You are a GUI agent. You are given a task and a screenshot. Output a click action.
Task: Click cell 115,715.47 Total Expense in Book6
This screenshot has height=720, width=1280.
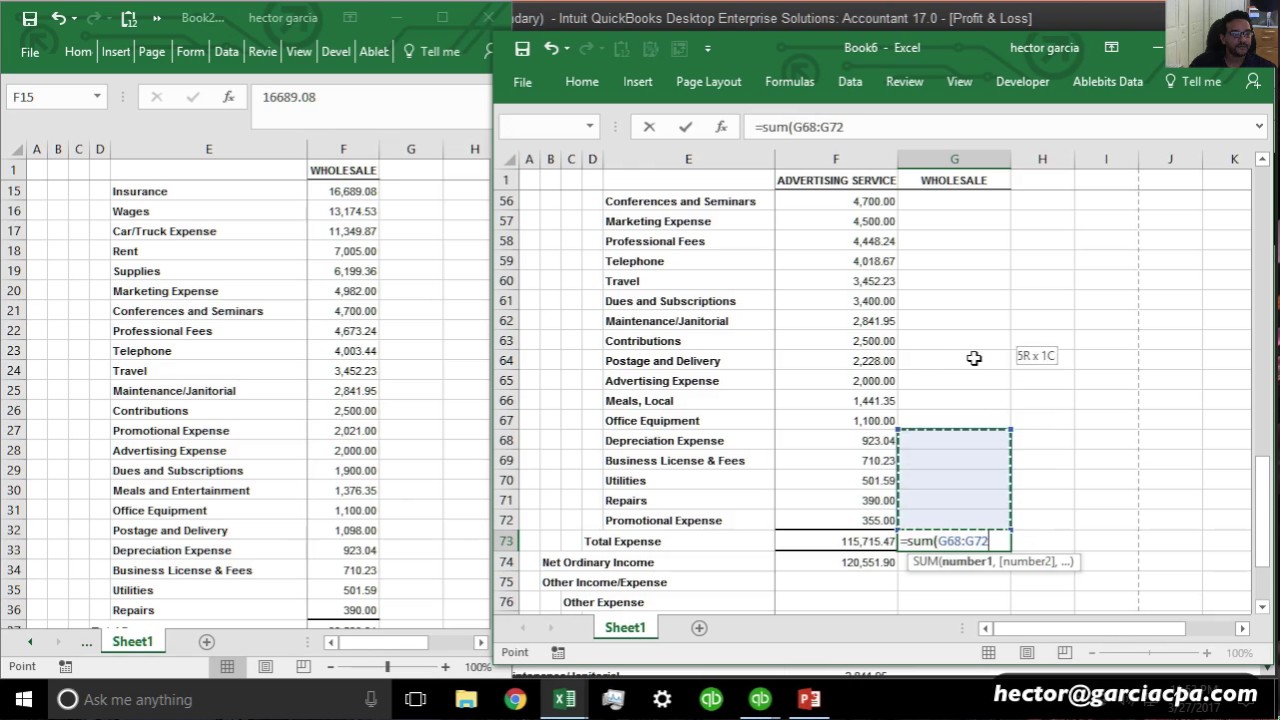[836, 541]
